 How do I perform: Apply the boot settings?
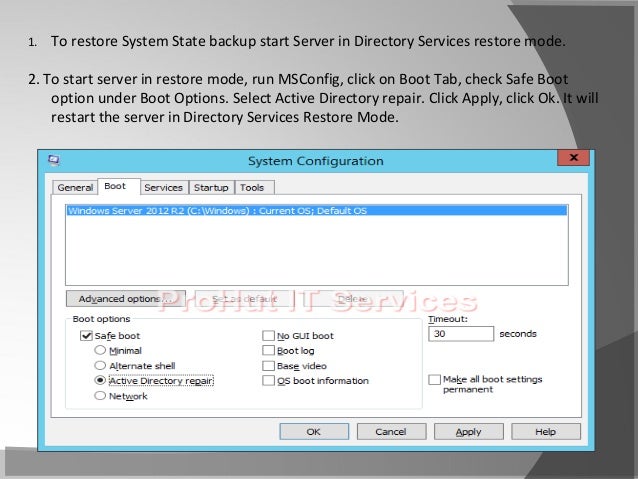point(468,431)
